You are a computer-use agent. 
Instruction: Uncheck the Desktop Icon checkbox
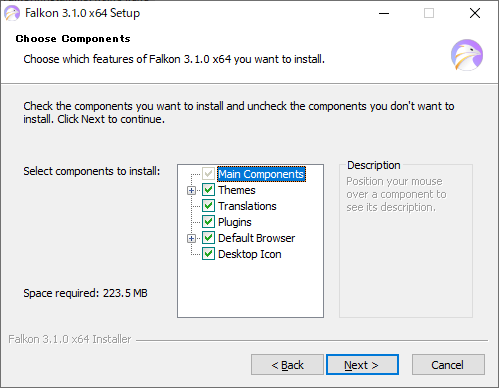pos(208,254)
